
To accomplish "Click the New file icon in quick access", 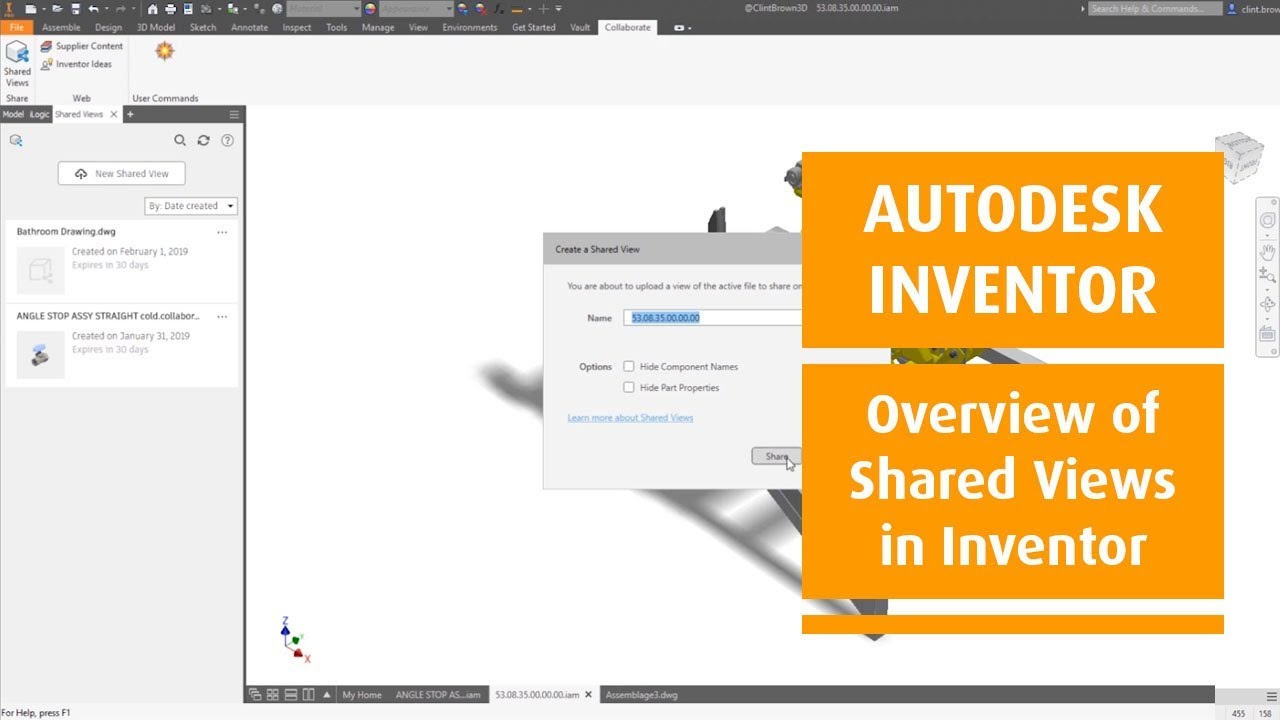I will pos(30,8).
